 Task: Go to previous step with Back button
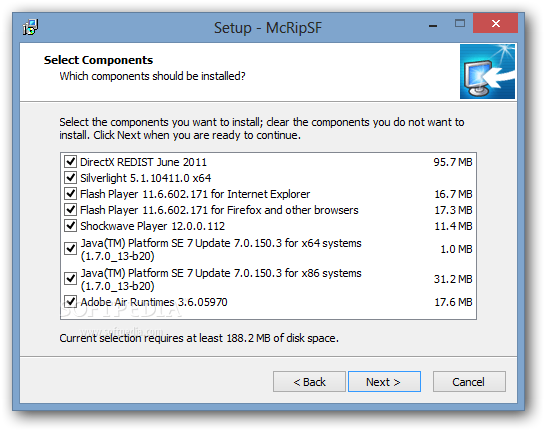pos(309,382)
